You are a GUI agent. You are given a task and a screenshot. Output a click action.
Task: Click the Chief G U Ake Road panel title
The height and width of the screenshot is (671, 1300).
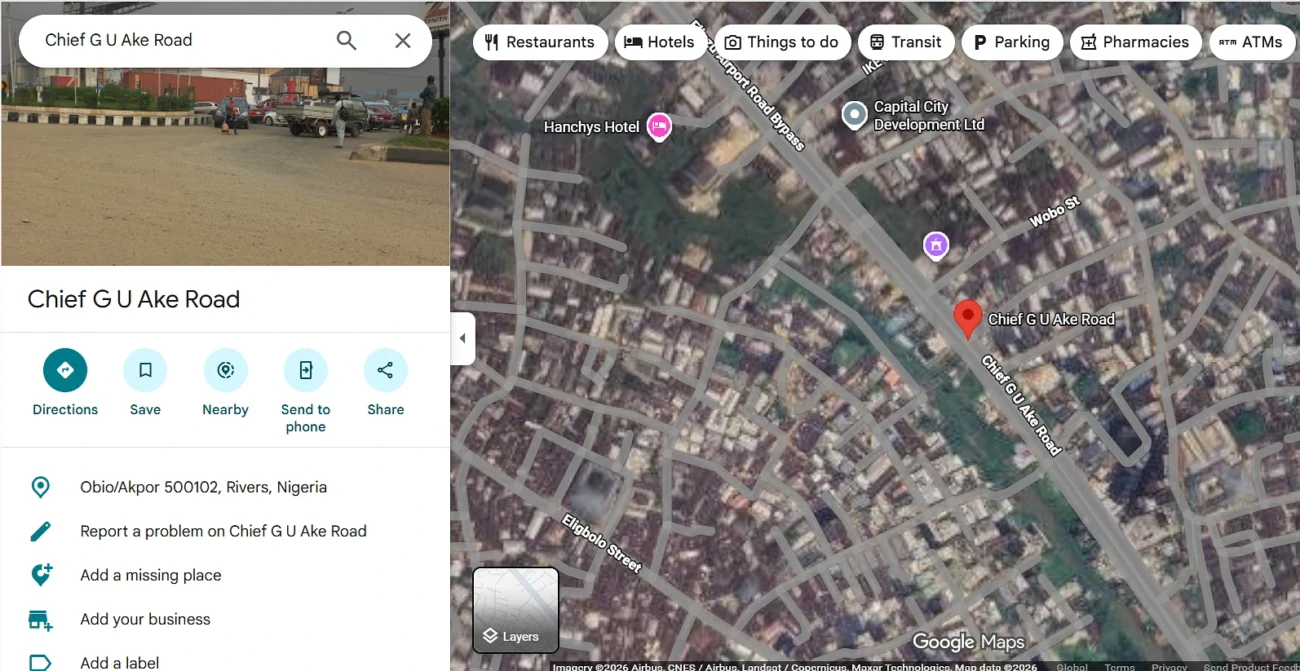(x=134, y=299)
